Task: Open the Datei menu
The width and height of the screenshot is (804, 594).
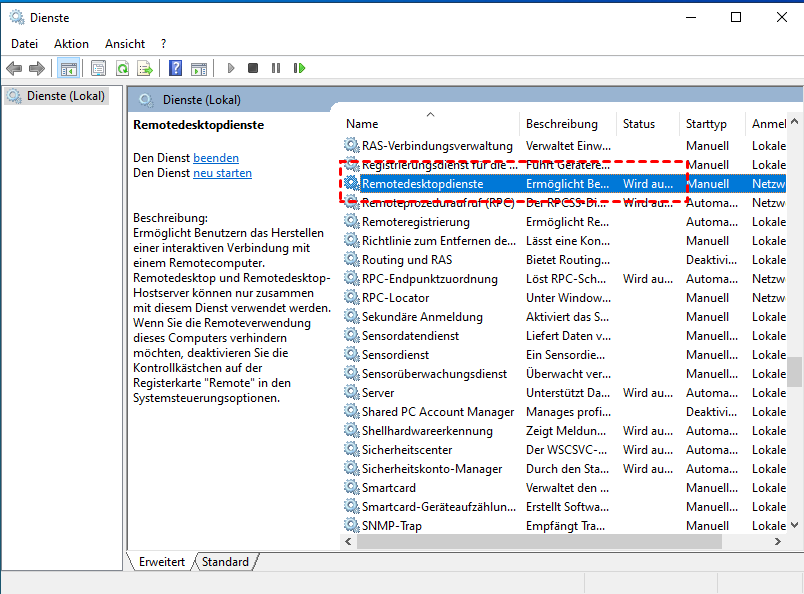Action: pos(24,44)
